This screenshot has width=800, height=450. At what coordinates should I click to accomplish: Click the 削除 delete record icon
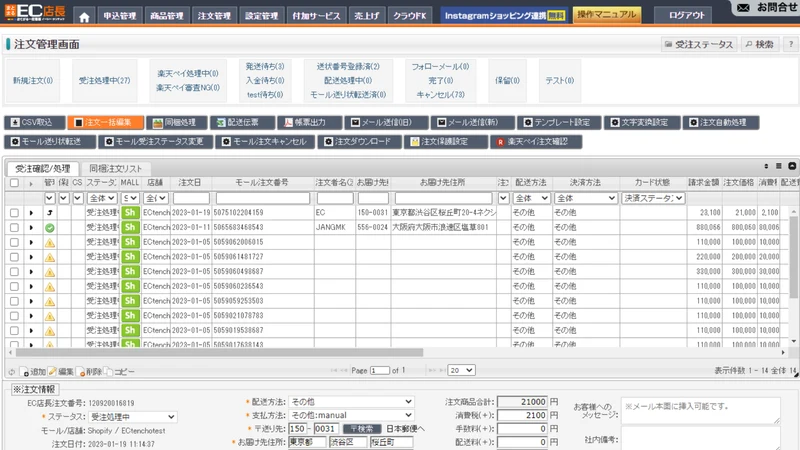[81, 372]
